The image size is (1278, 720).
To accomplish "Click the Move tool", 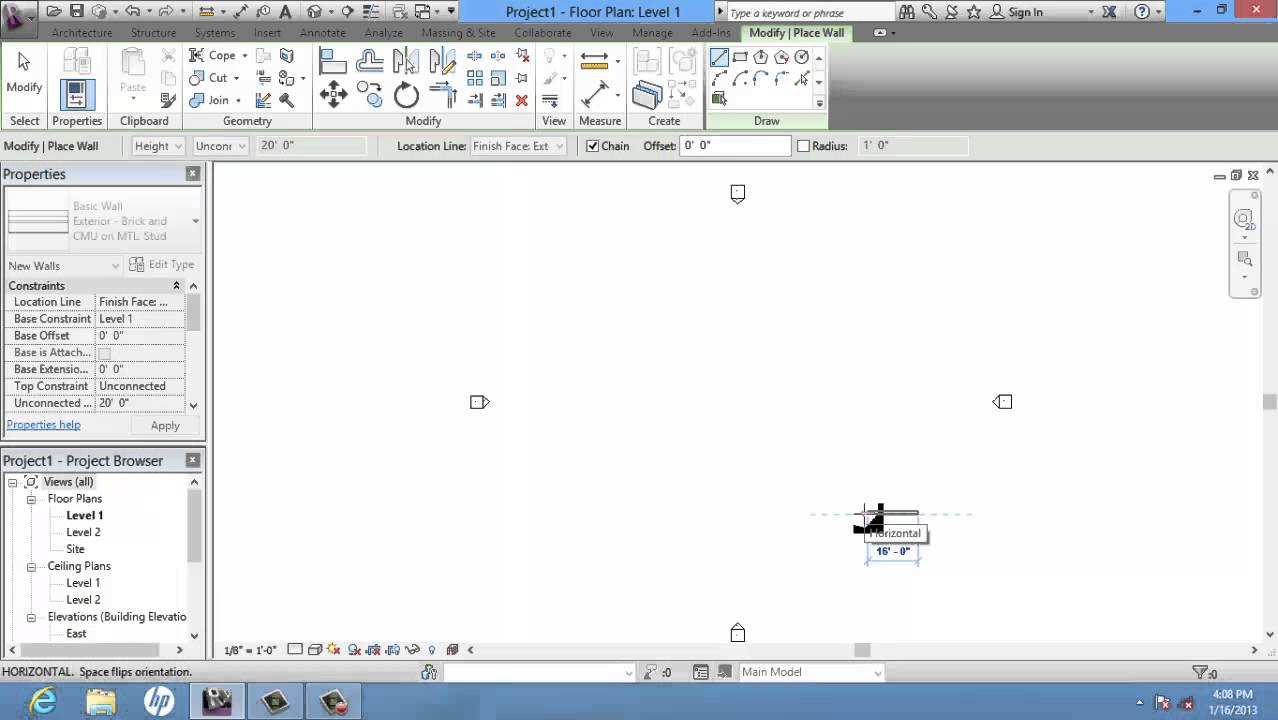I will point(333,95).
